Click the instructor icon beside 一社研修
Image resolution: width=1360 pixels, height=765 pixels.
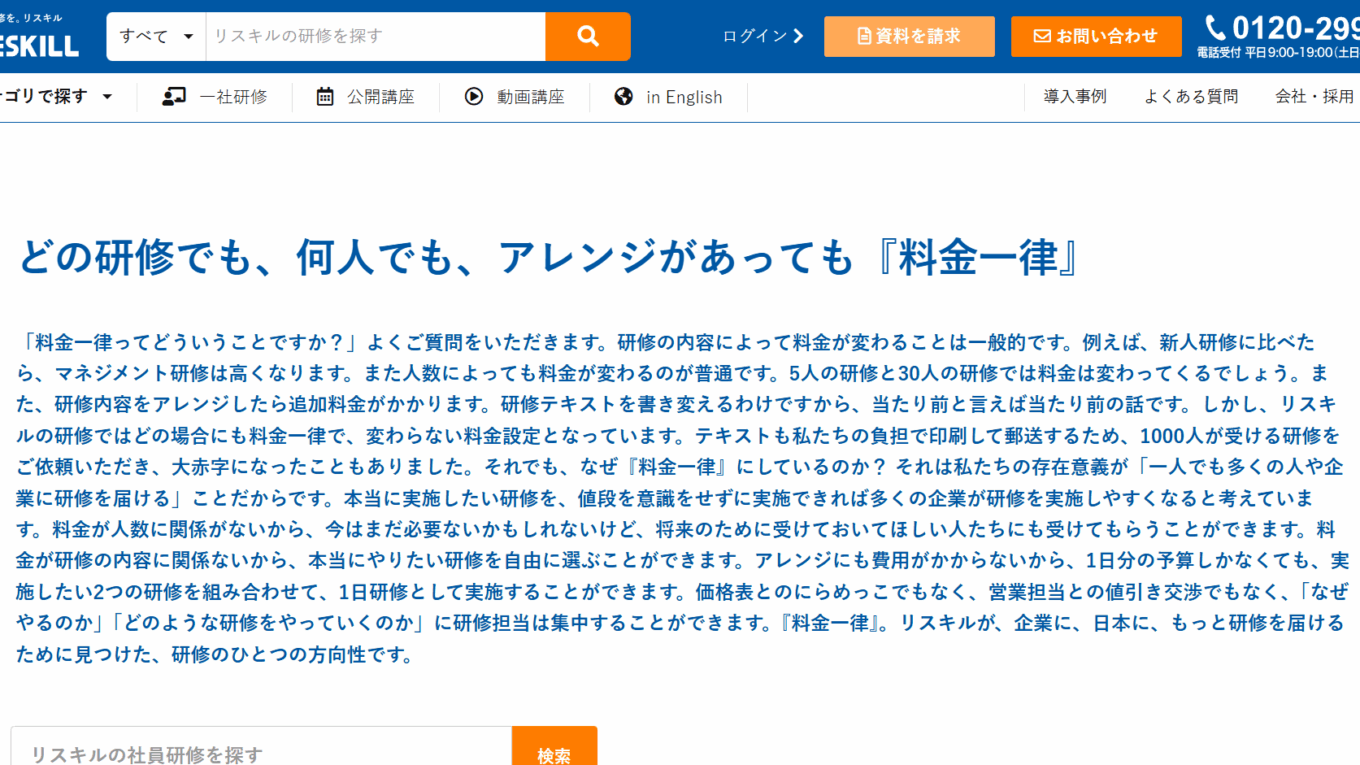pos(174,97)
